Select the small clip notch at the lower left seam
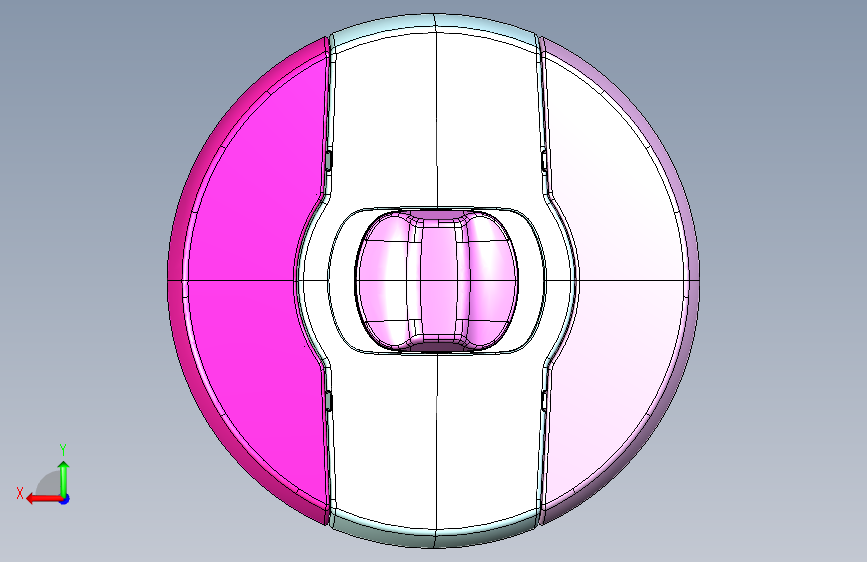This screenshot has height=562, width=867. pos(328,401)
